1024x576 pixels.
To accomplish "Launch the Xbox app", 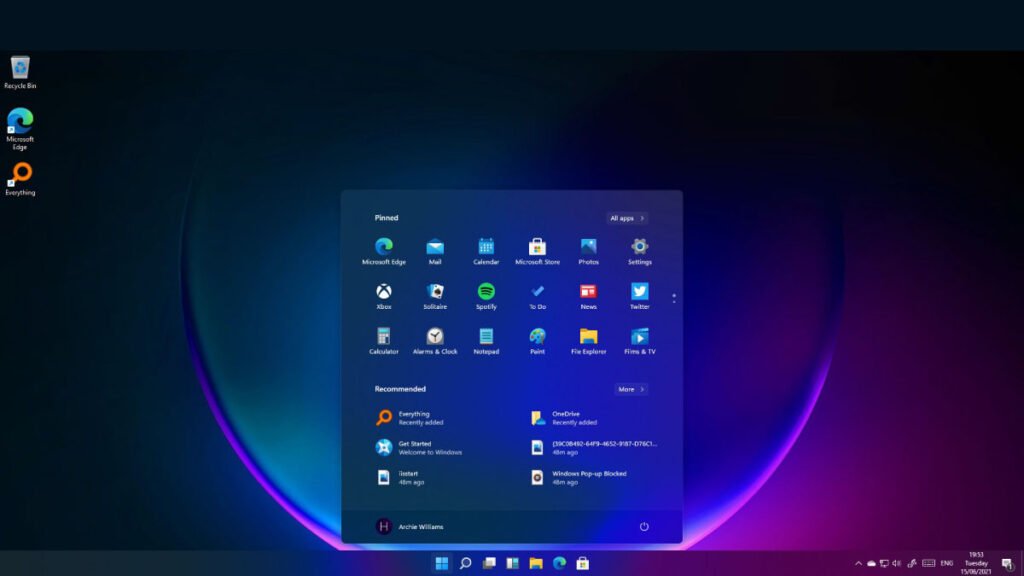I will pyautogui.click(x=383, y=295).
